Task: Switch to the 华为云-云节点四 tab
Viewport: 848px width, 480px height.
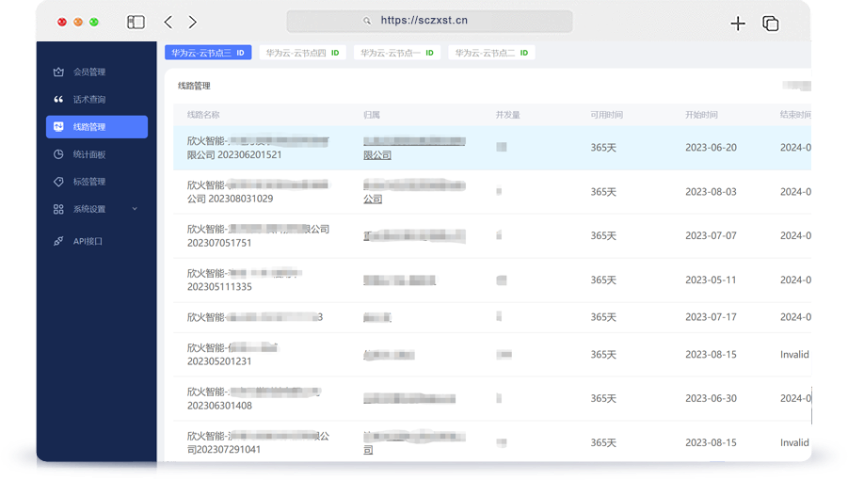Action: pos(302,52)
